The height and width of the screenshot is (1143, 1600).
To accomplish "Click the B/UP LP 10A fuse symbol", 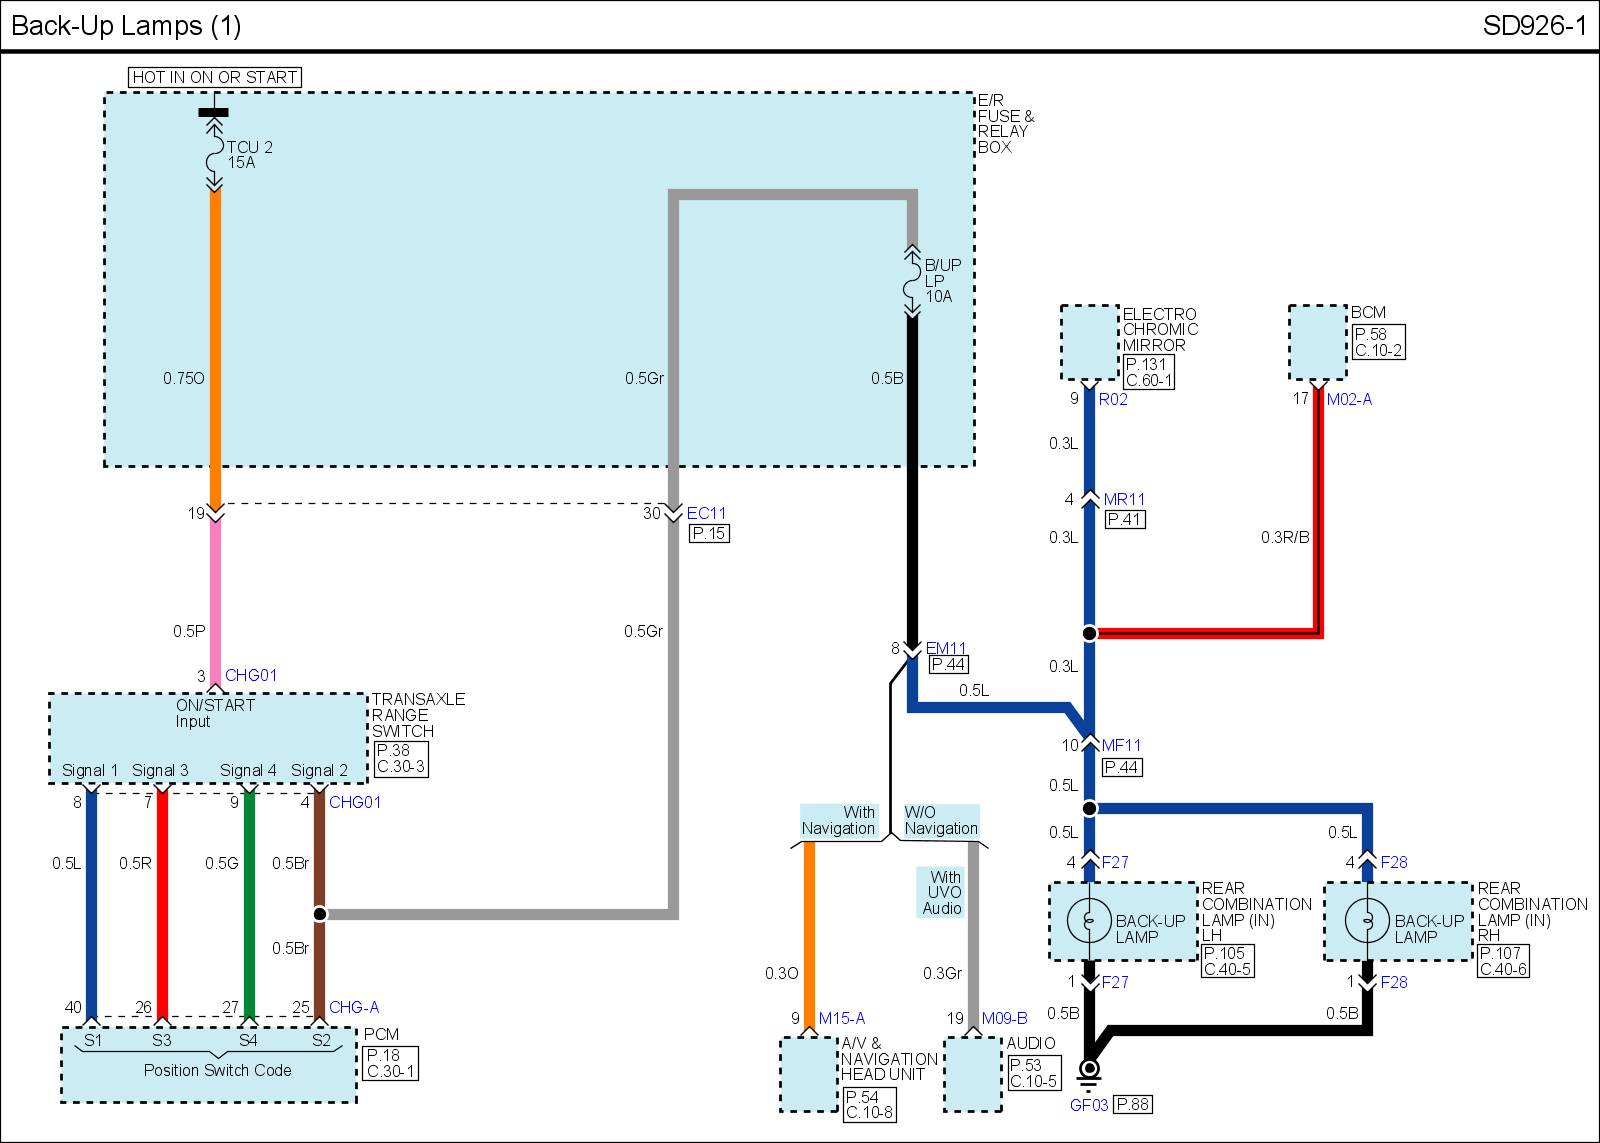I will pyautogui.click(x=912, y=281).
